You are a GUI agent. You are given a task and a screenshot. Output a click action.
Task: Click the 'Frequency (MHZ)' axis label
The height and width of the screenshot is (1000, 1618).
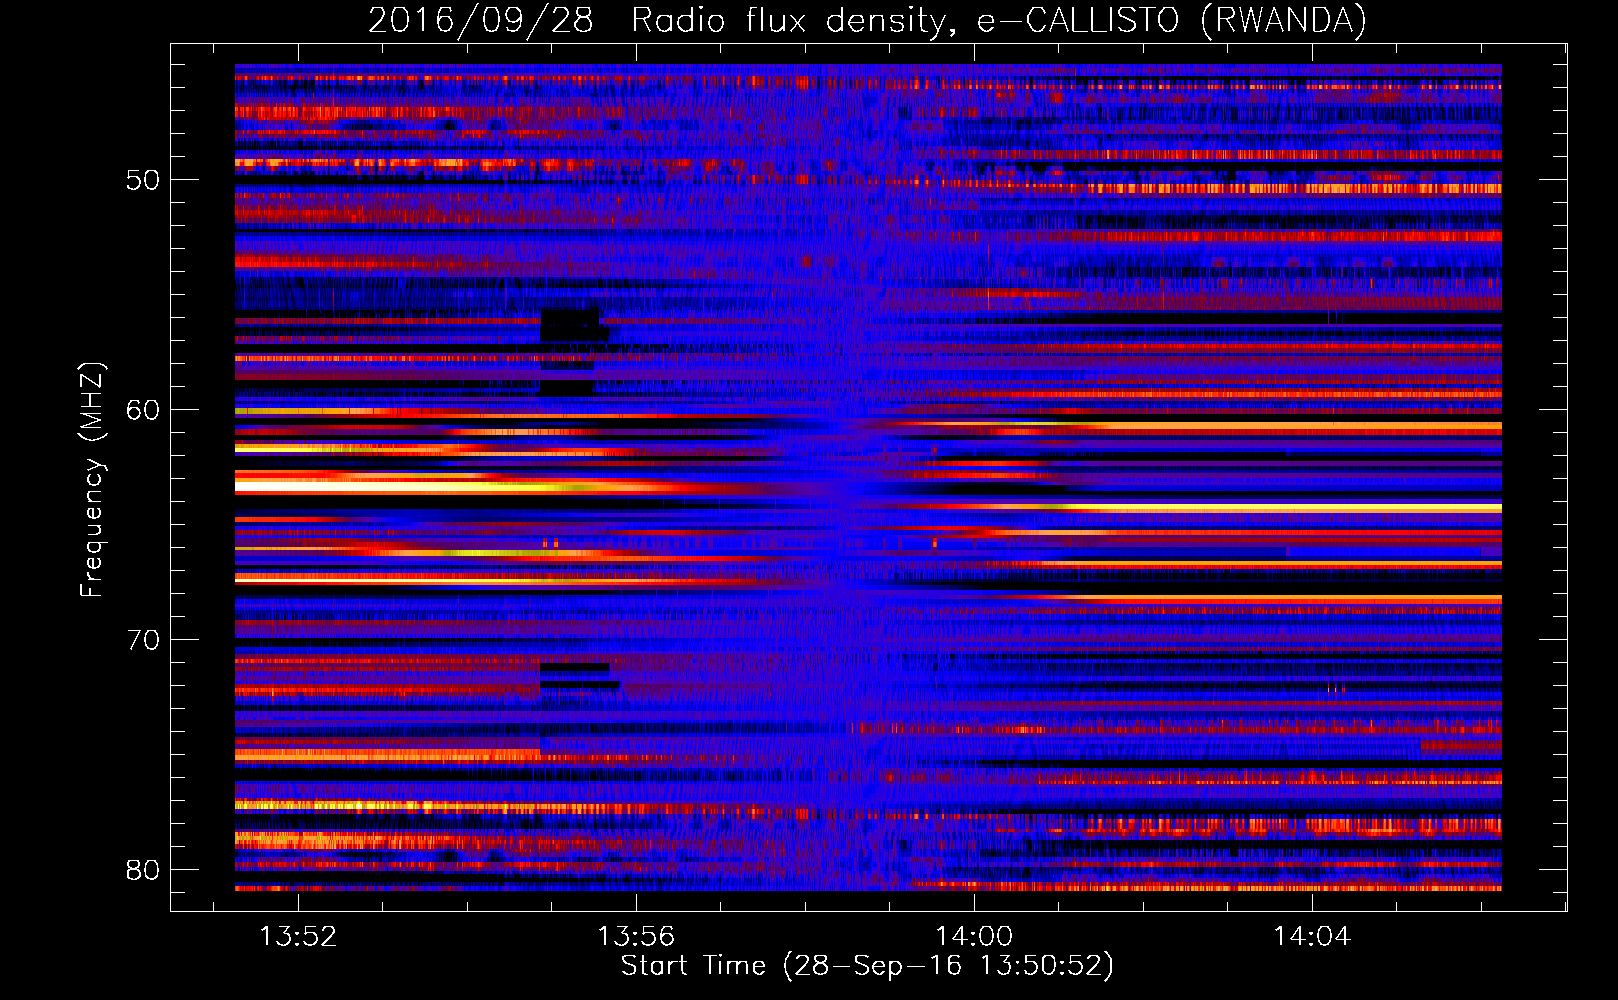(92, 480)
